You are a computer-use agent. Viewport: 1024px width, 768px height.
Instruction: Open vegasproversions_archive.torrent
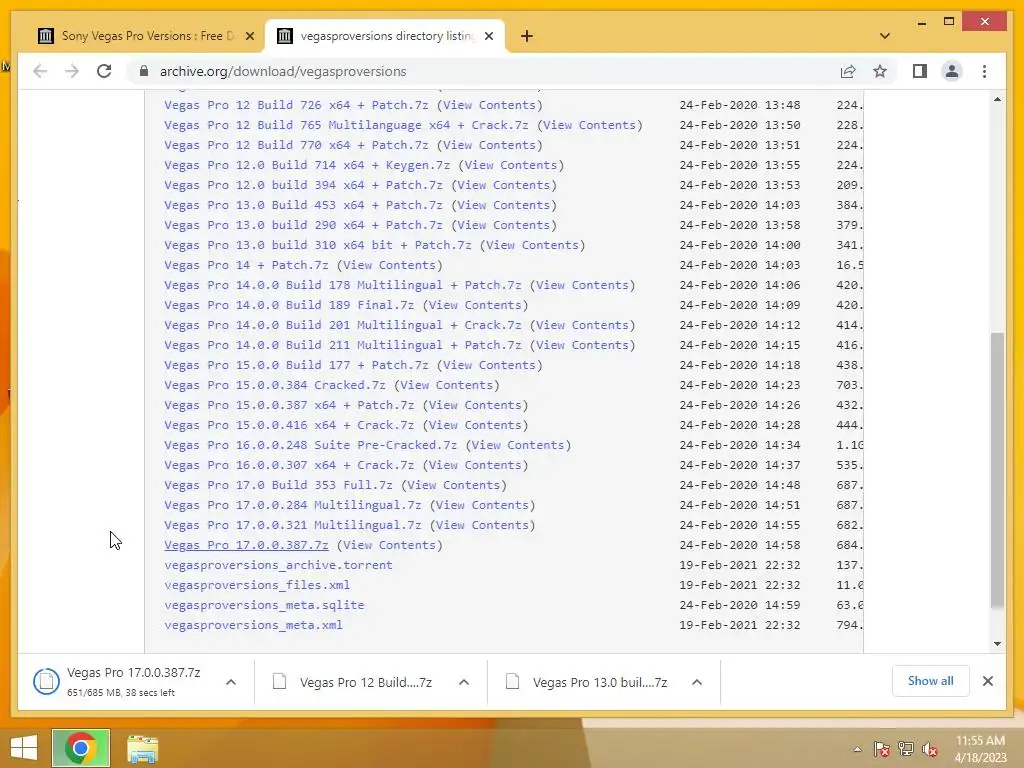(x=278, y=565)
